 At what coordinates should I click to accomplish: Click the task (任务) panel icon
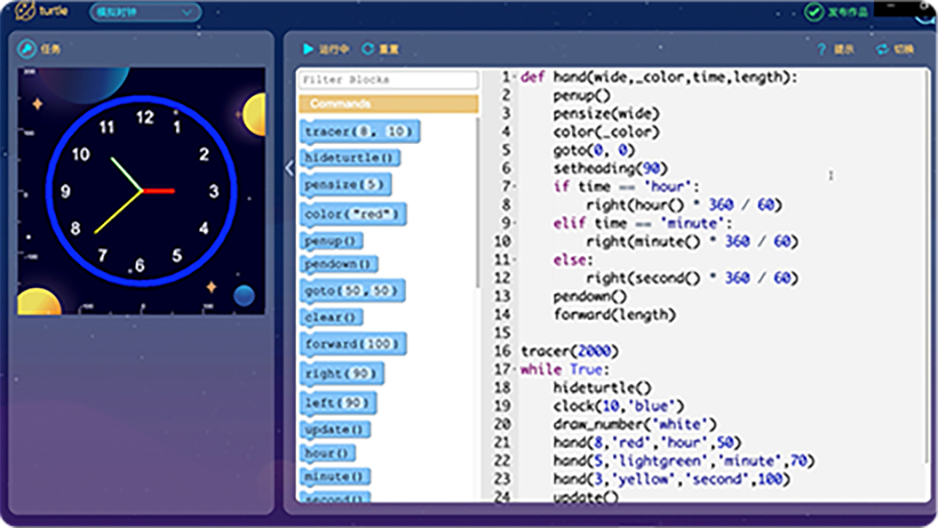(27, 48)
